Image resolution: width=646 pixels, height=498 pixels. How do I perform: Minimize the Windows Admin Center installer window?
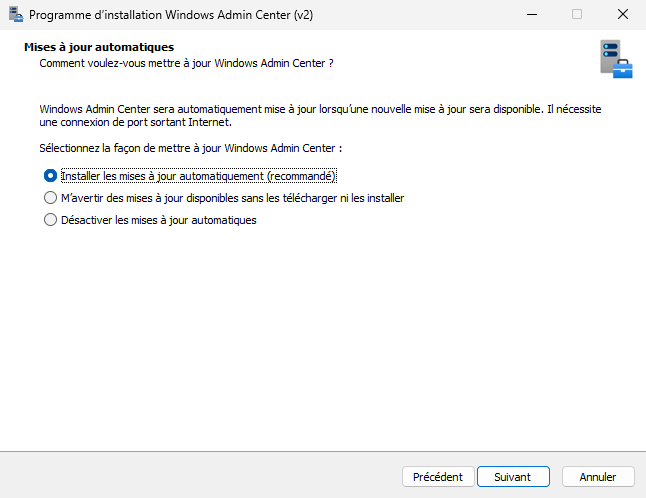pyautogui.click(x=531, y=15)
